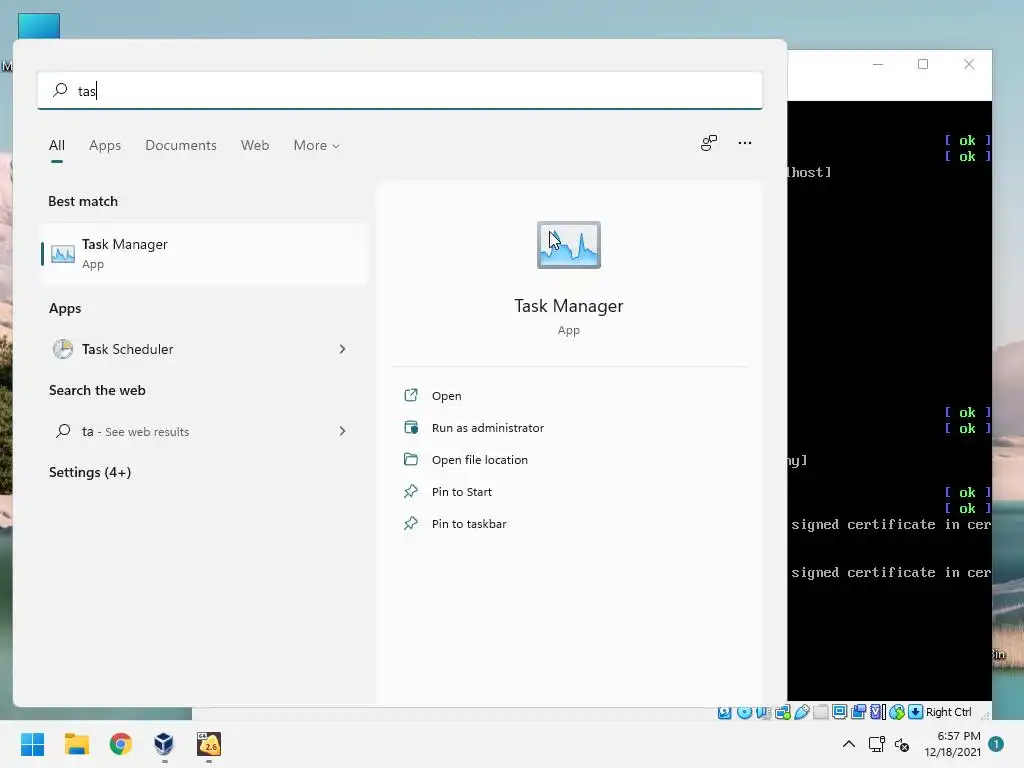Choose Pin to Start
The width and height of the screenshot is (1024, 768).
coord(462,492)
